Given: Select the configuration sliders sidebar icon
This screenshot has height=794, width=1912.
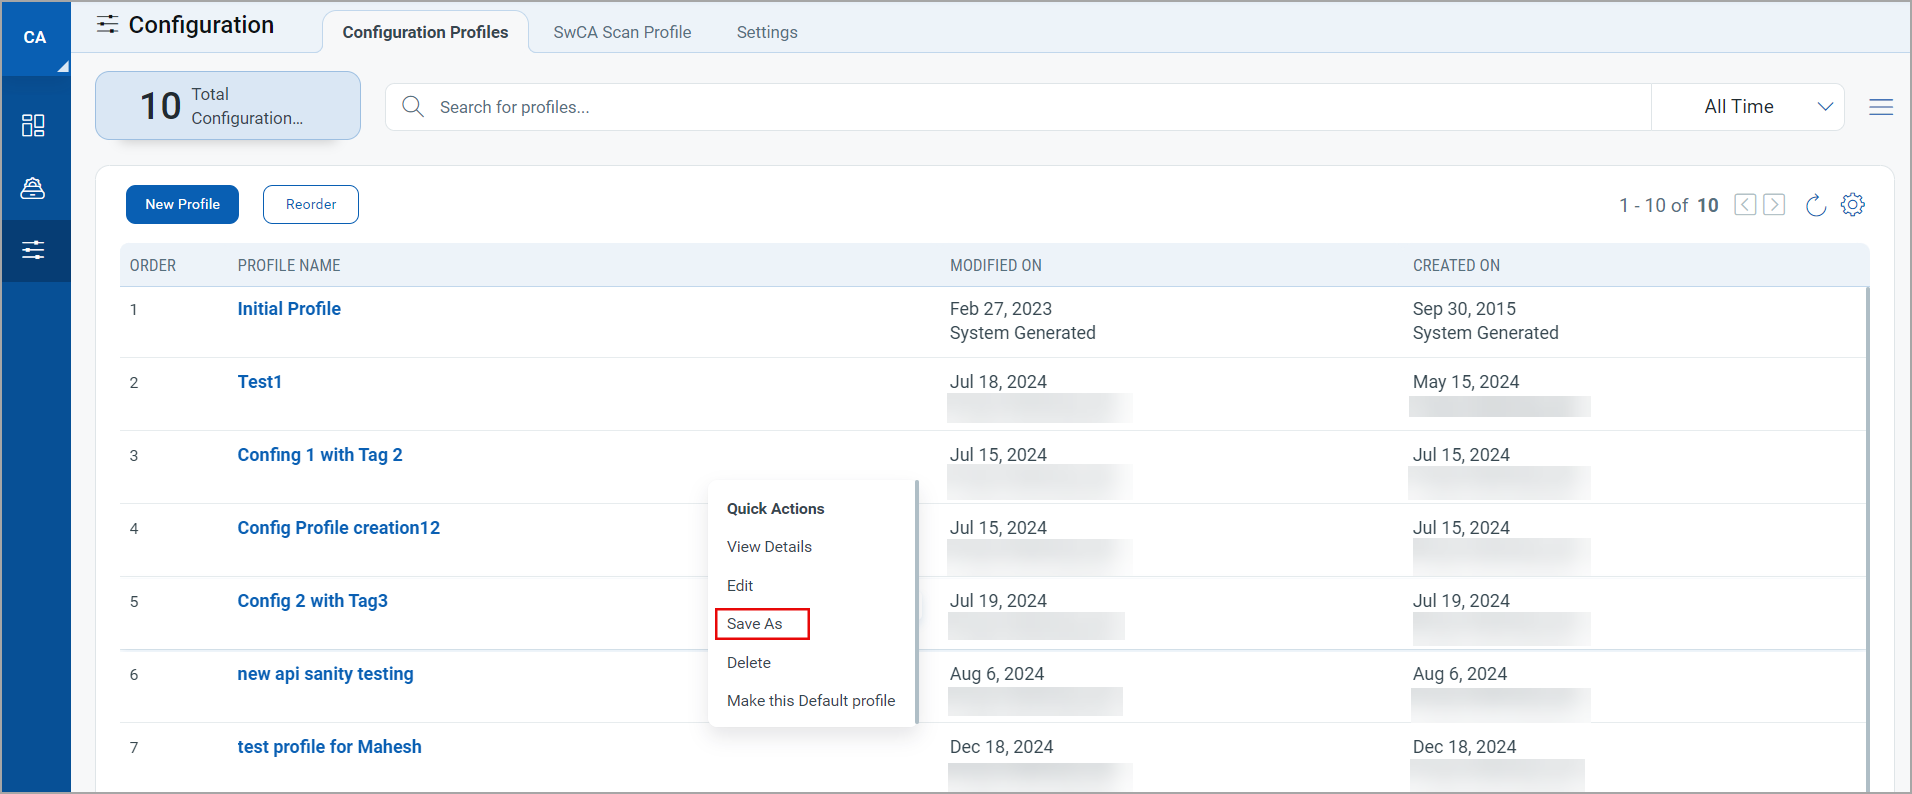Looking at the screenshot, I should click(34, 250).
